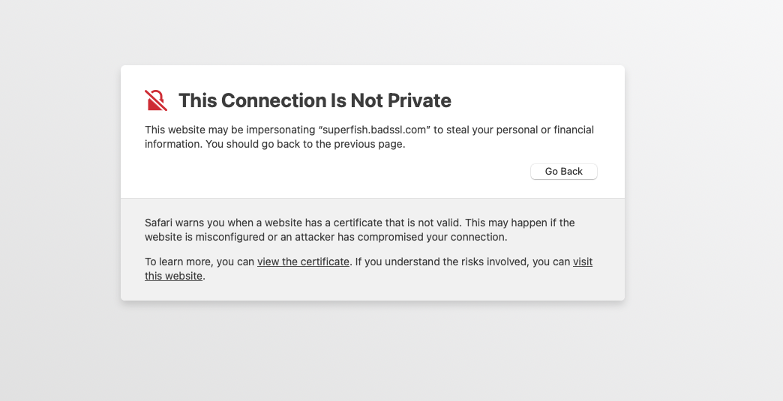Click the divider line between the card sections
The width and height of the screenshot is (783, 401).
tap(373, 198)
